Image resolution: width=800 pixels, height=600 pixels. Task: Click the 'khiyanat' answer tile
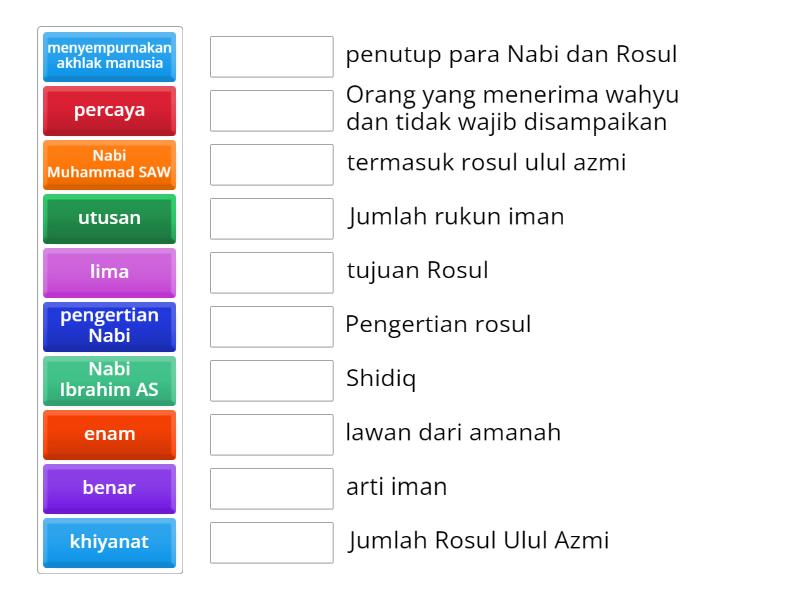click(x=109, y=542)
